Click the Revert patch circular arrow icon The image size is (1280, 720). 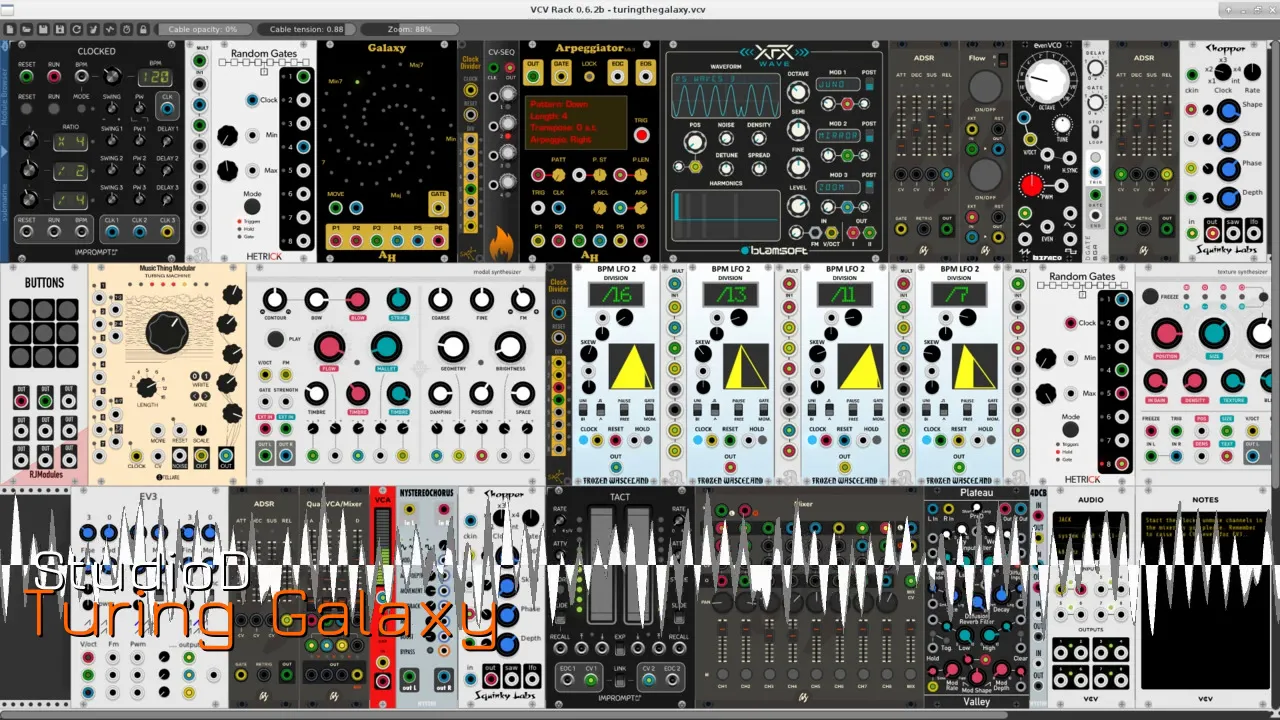(x=77, y=29)
